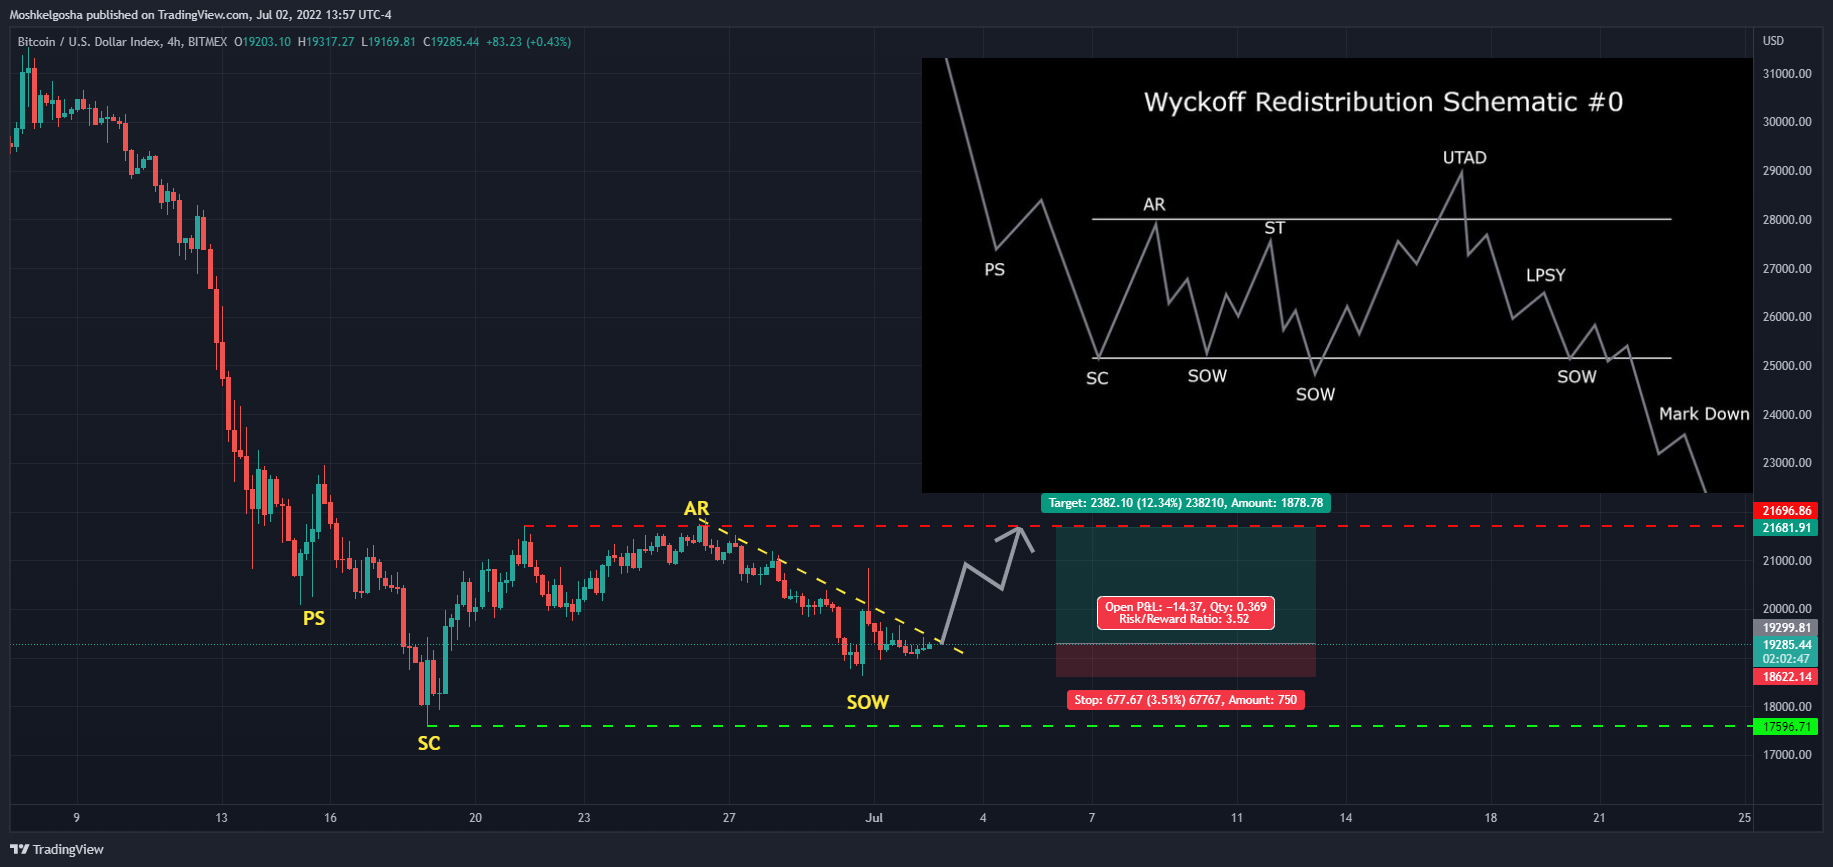
Task: Click the 25000.00 price axis value
Action: 1787,366
